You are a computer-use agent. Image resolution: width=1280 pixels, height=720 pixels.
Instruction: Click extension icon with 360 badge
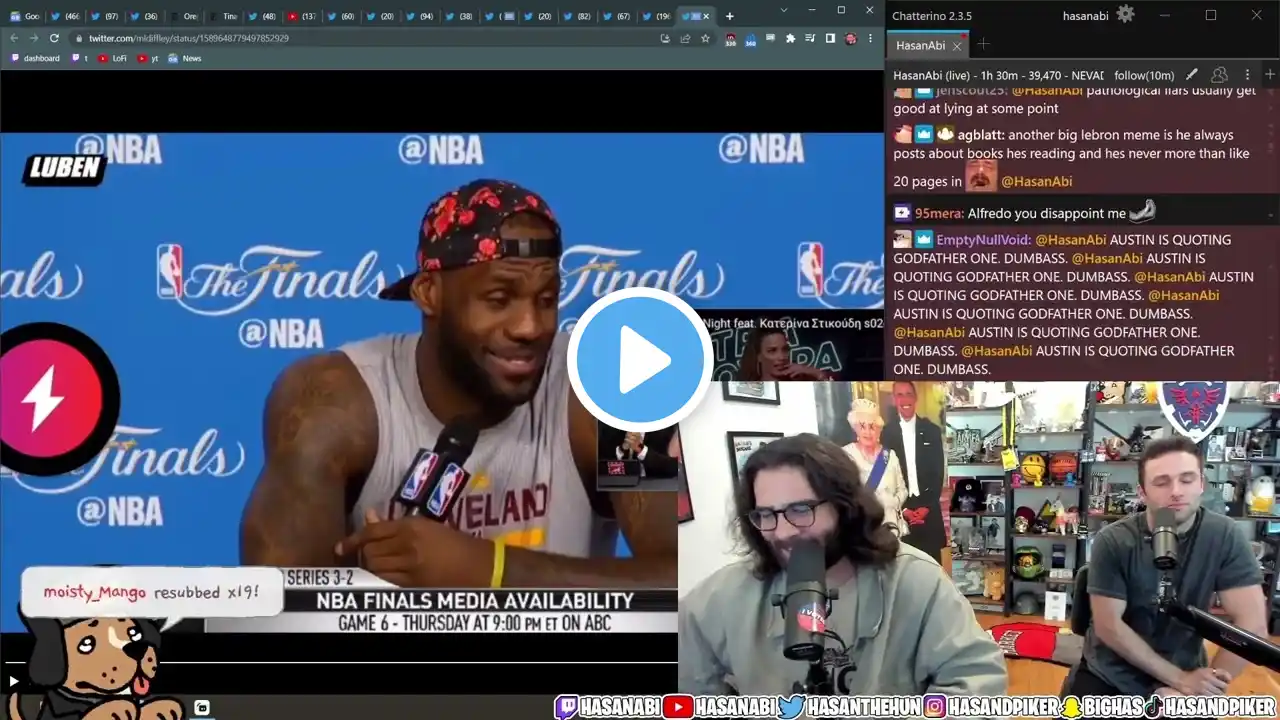coord(751,39)
